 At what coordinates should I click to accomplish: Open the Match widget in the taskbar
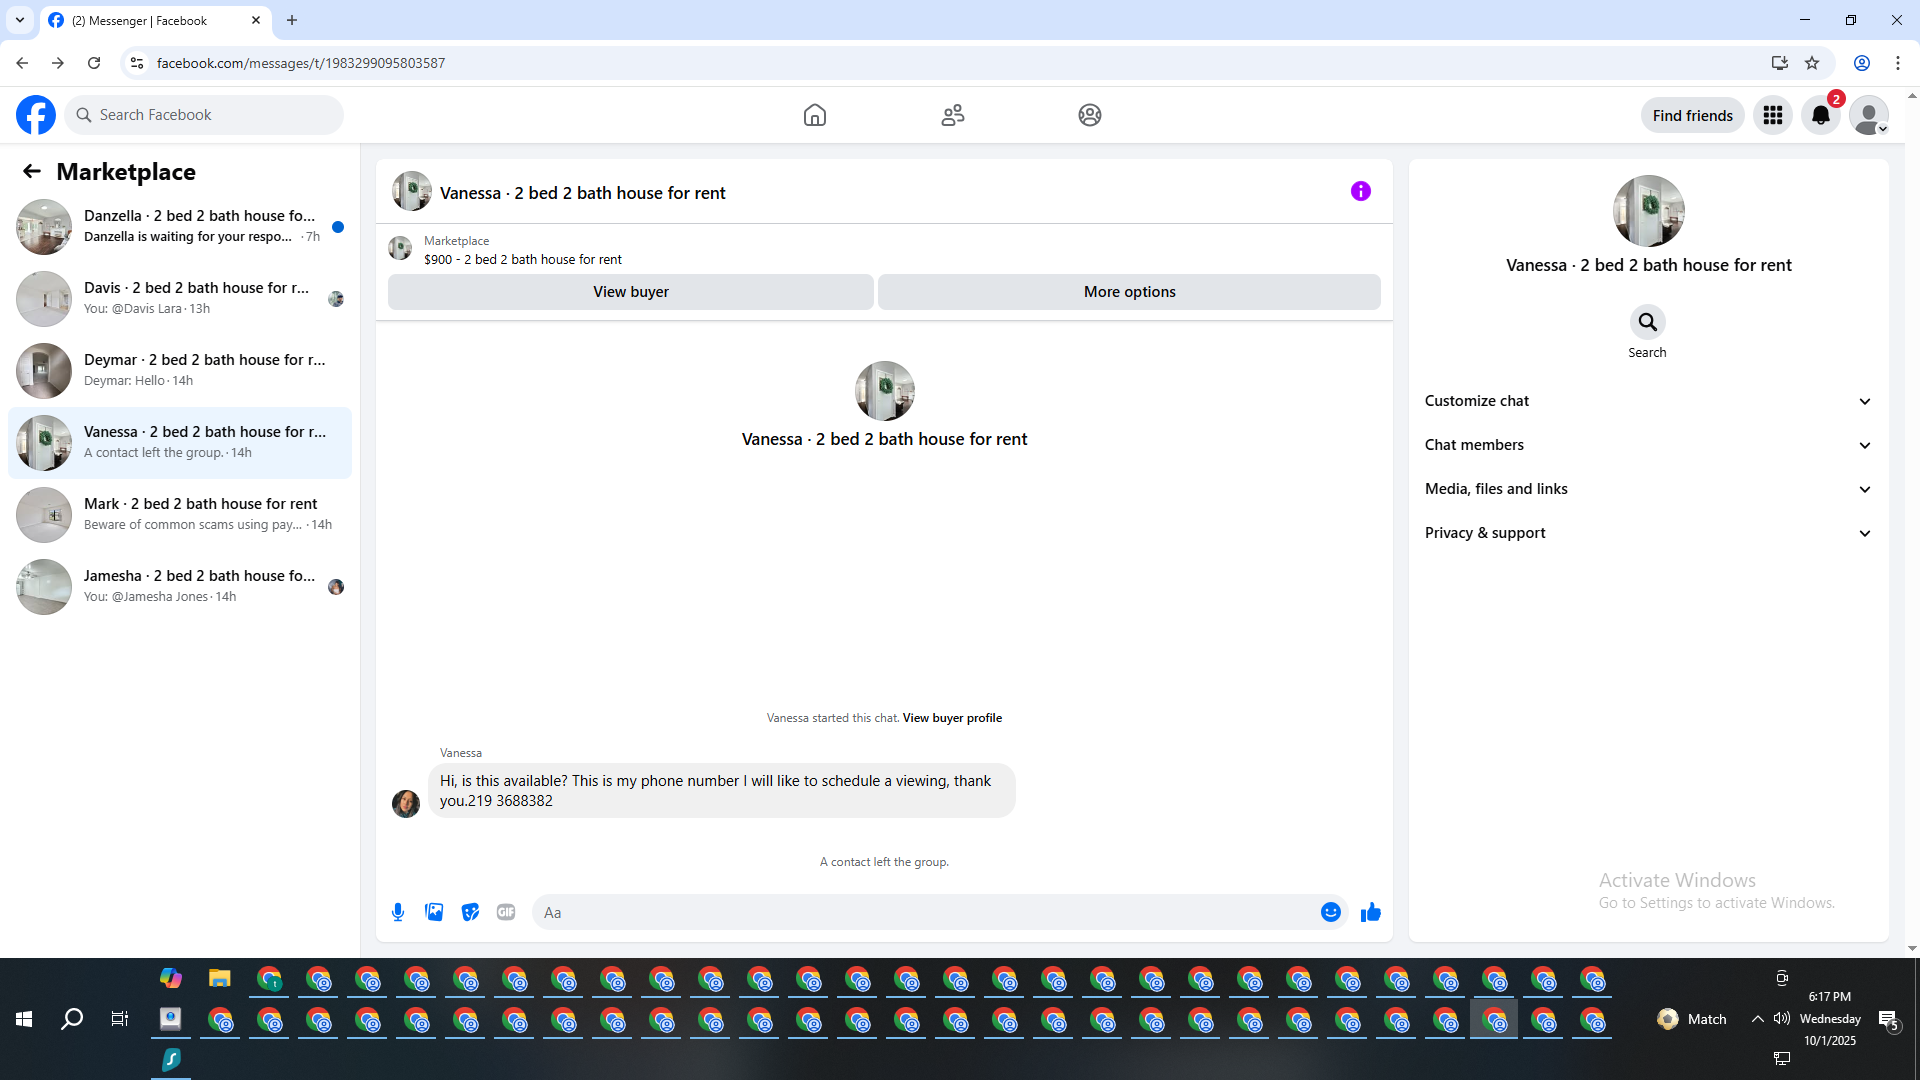1692,1019
